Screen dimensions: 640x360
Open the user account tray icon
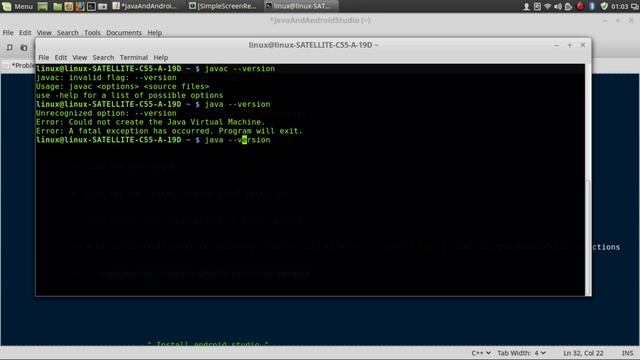pyautogui.click(x=527, y=6)
